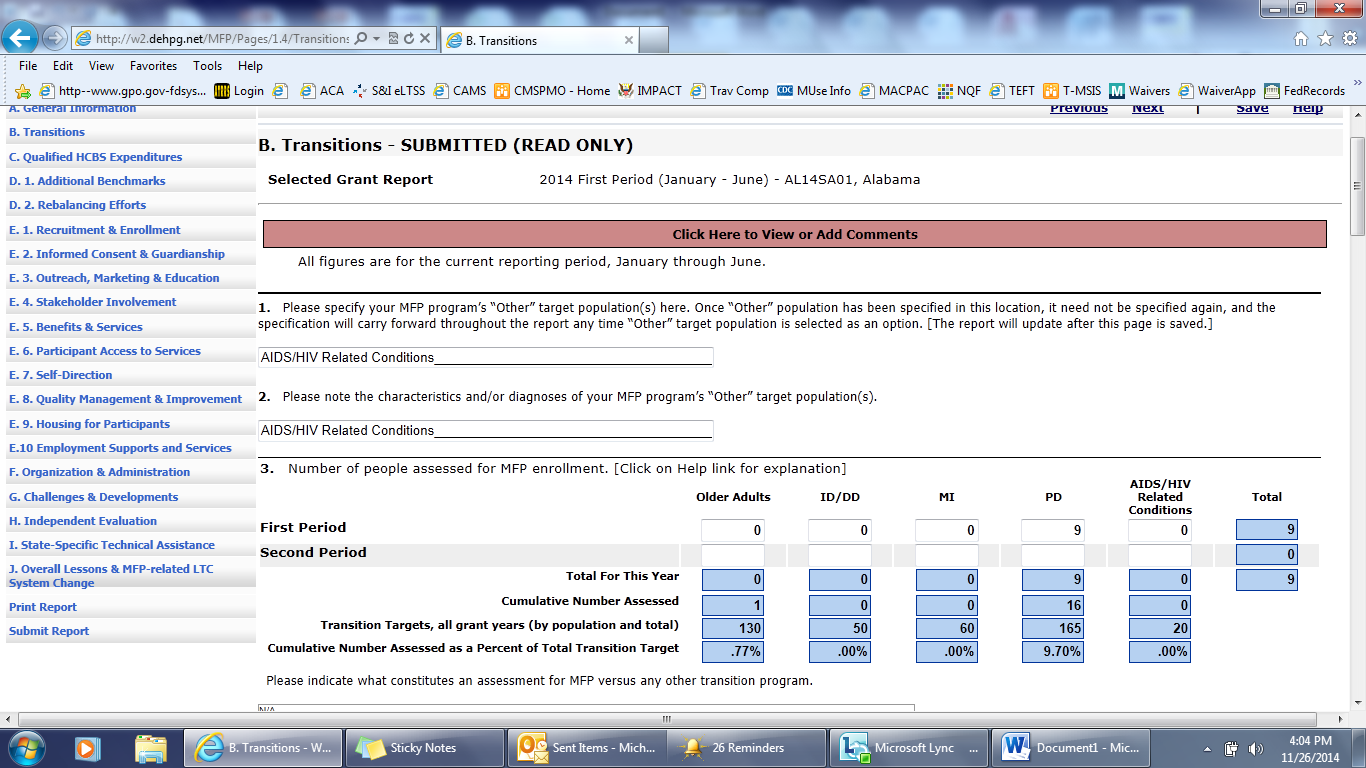Select the B. Transitions browser tab

point(538,40)
